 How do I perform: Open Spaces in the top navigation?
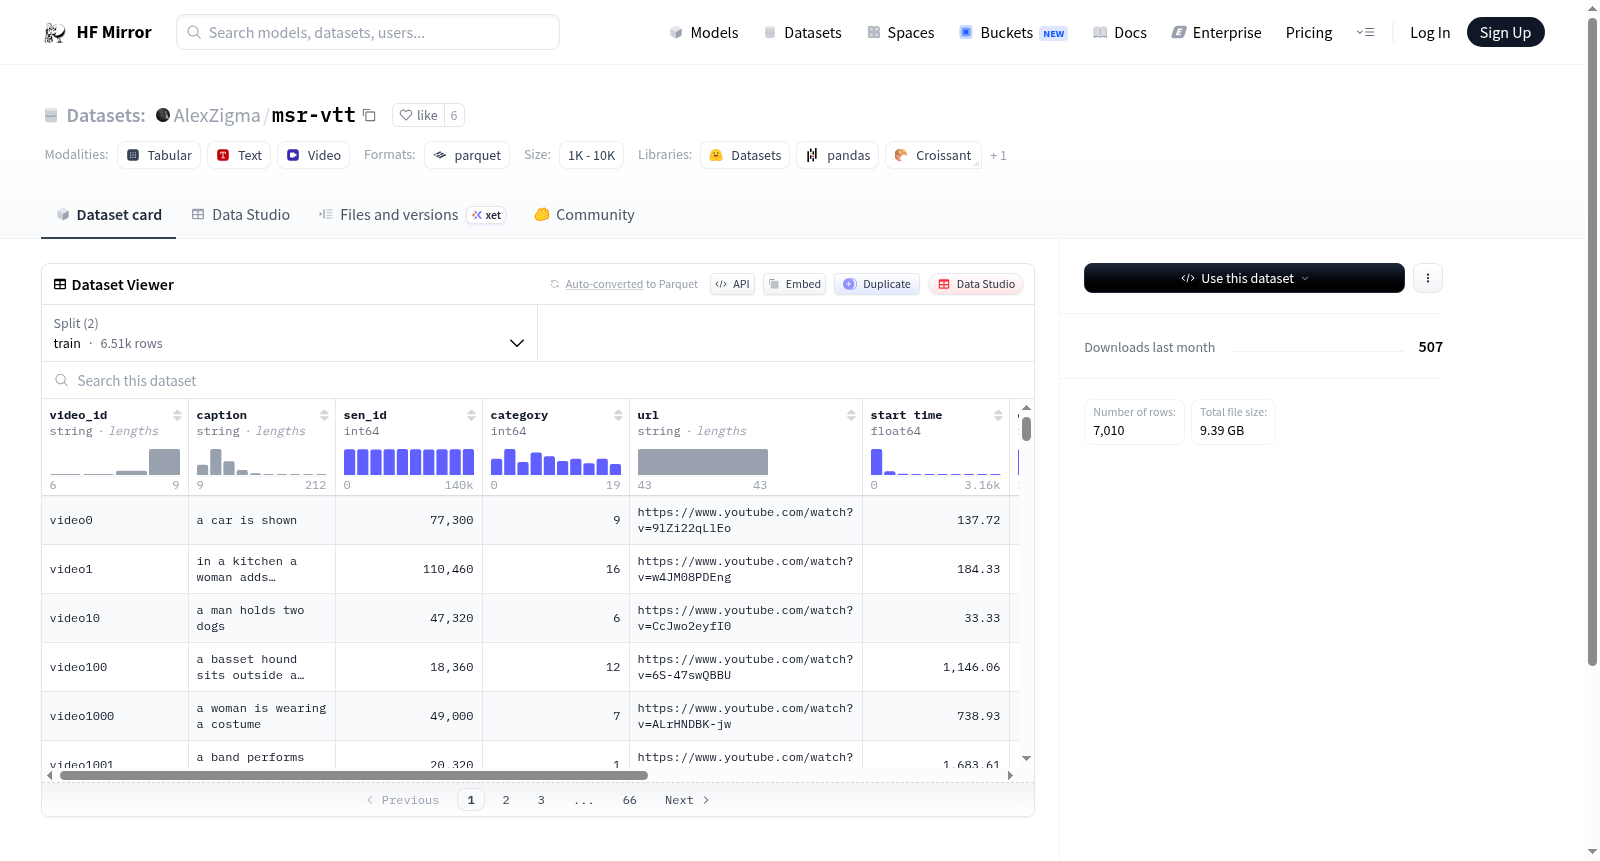900,33
